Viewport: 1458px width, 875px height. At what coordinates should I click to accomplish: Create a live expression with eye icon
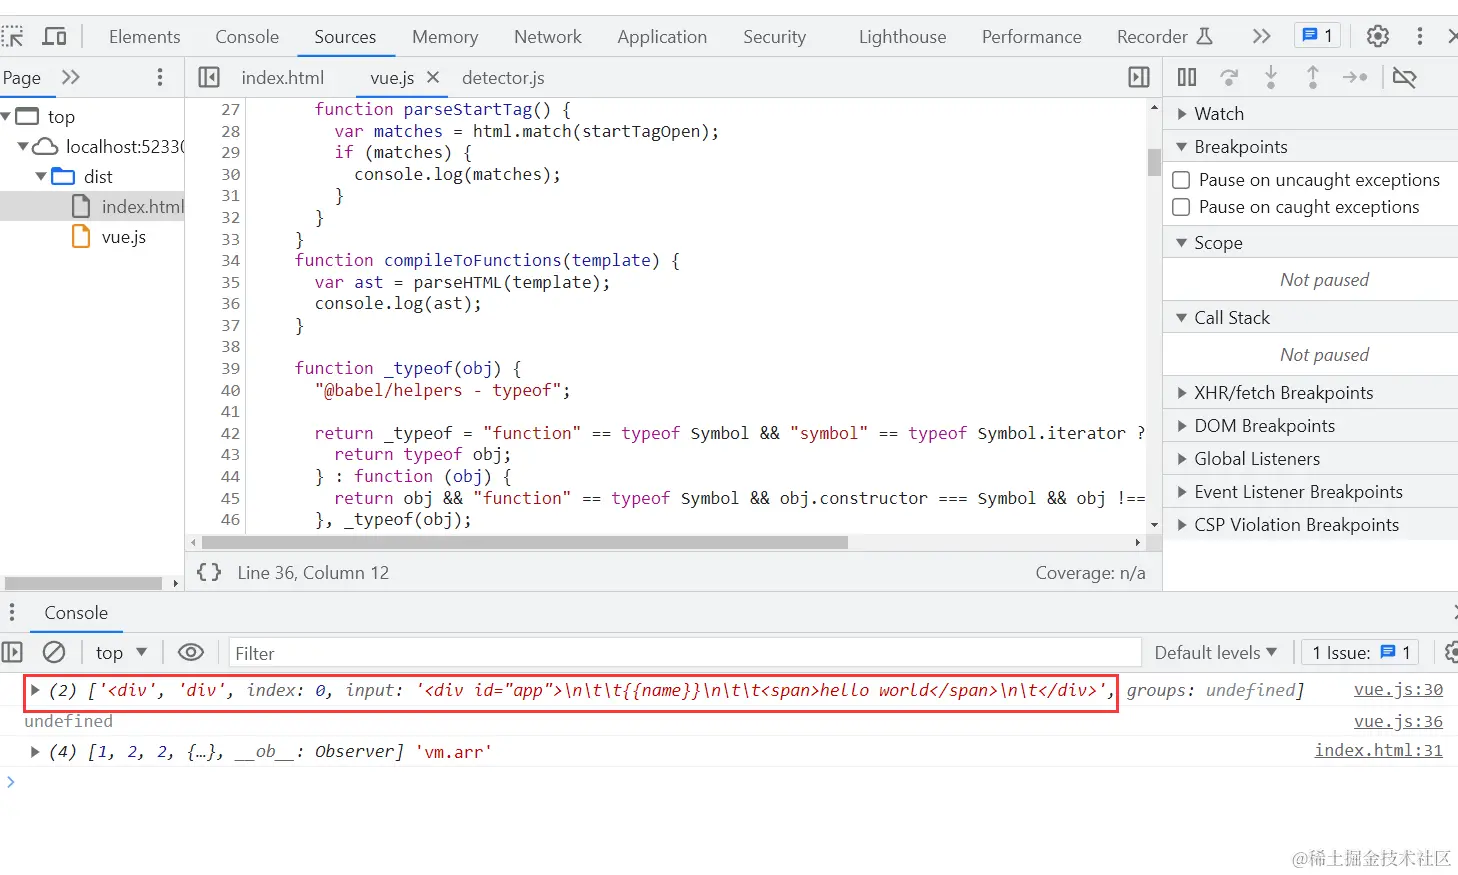(x=190, y=652)
